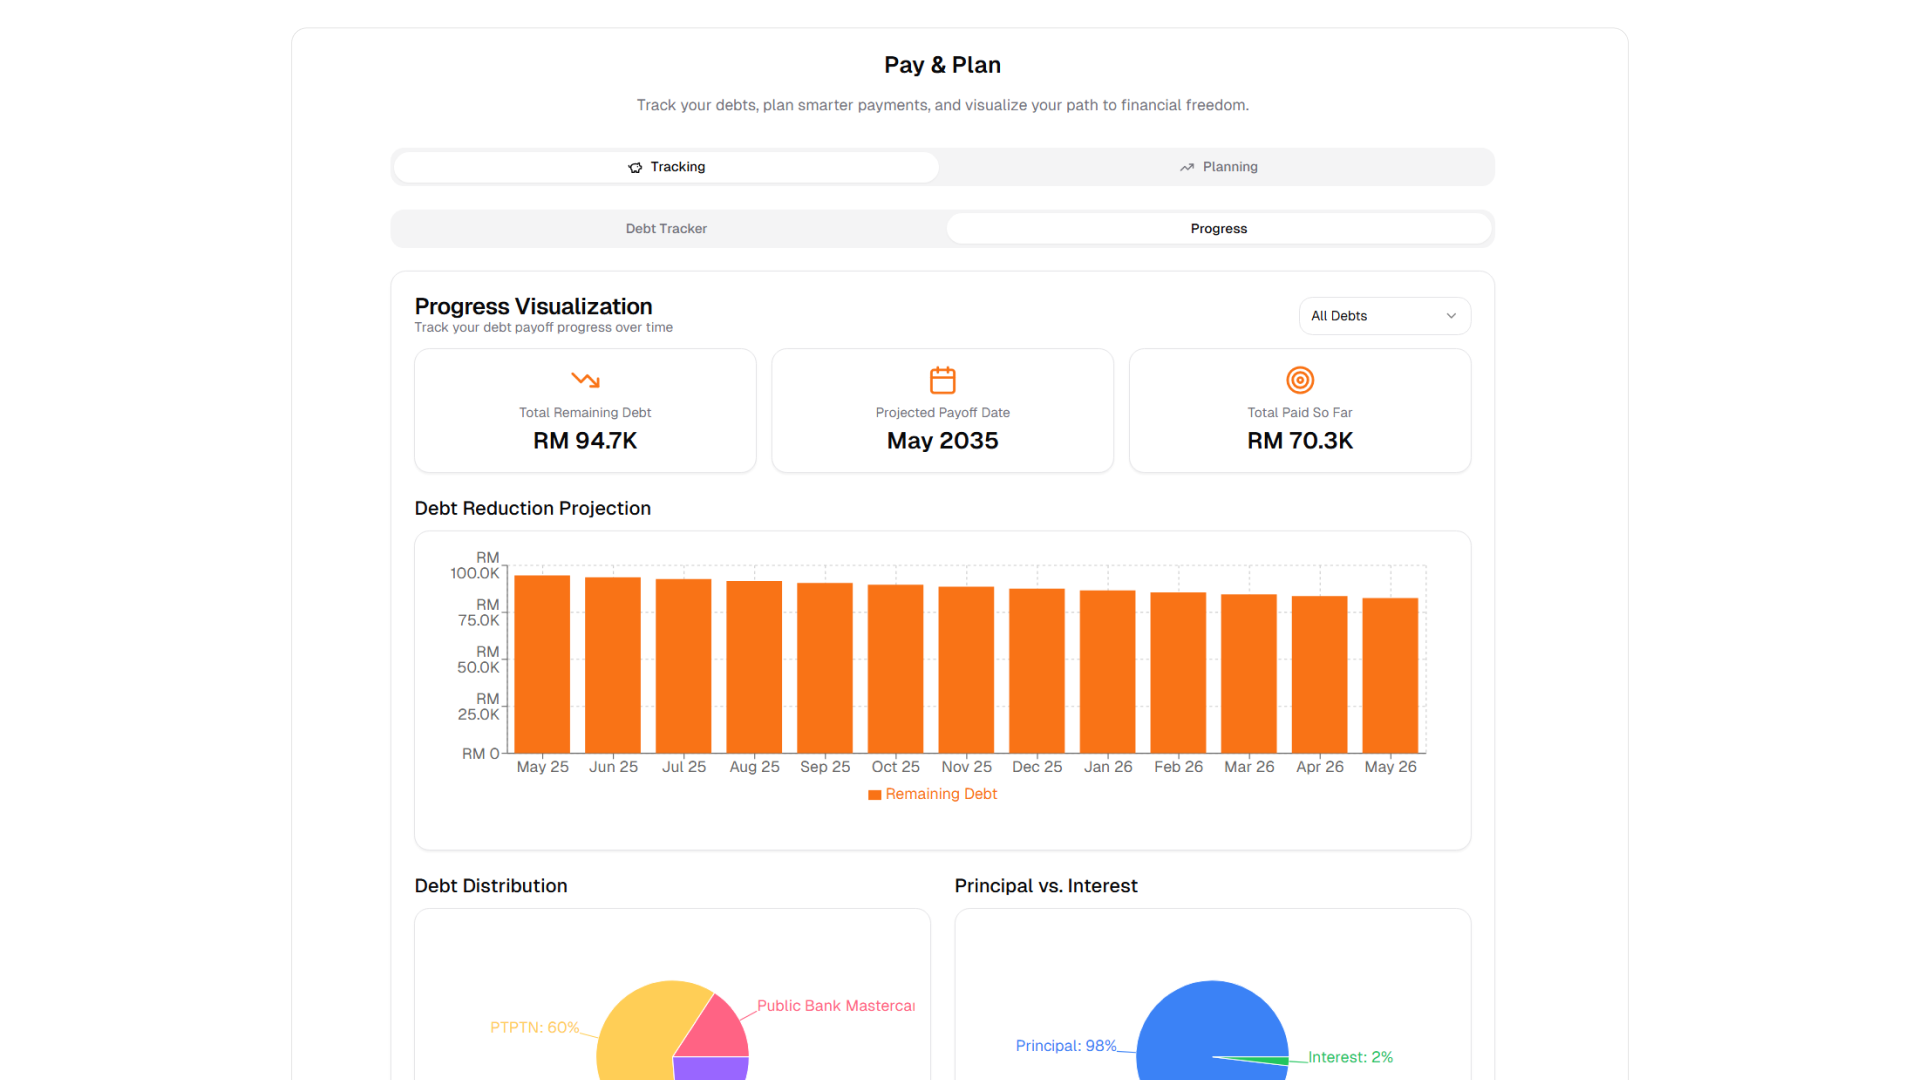This screenshot has height=1080, width=1920.
Task: Click the pink Public Bank Mastercard pie slice
Action: point(718,1030)
